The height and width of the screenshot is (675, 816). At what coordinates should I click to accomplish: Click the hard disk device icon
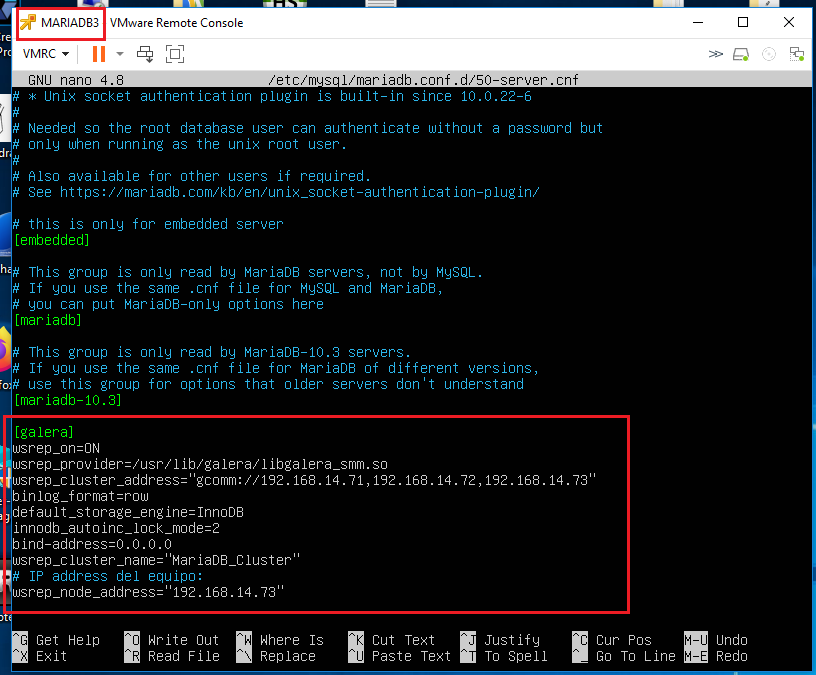(x=741, y=54)
